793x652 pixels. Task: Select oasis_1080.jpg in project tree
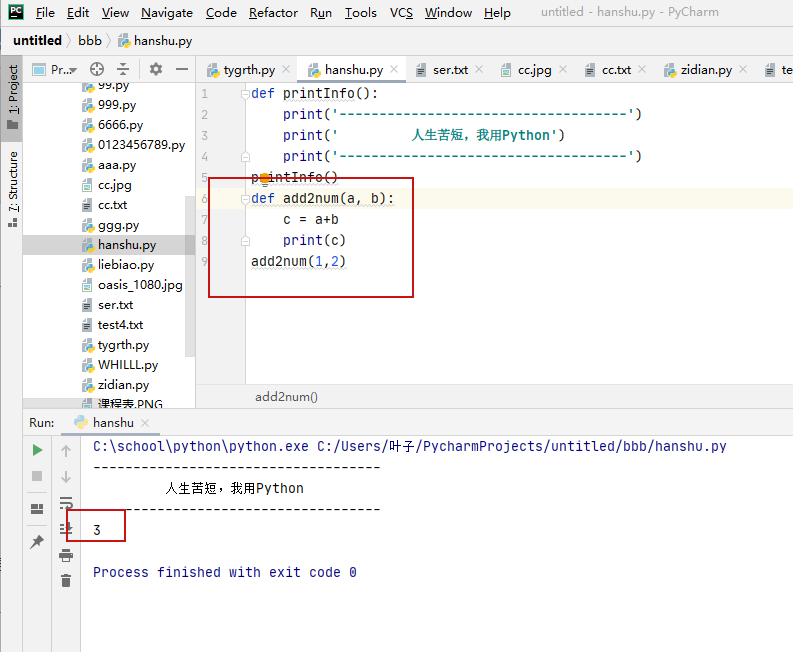click(133, 285)
